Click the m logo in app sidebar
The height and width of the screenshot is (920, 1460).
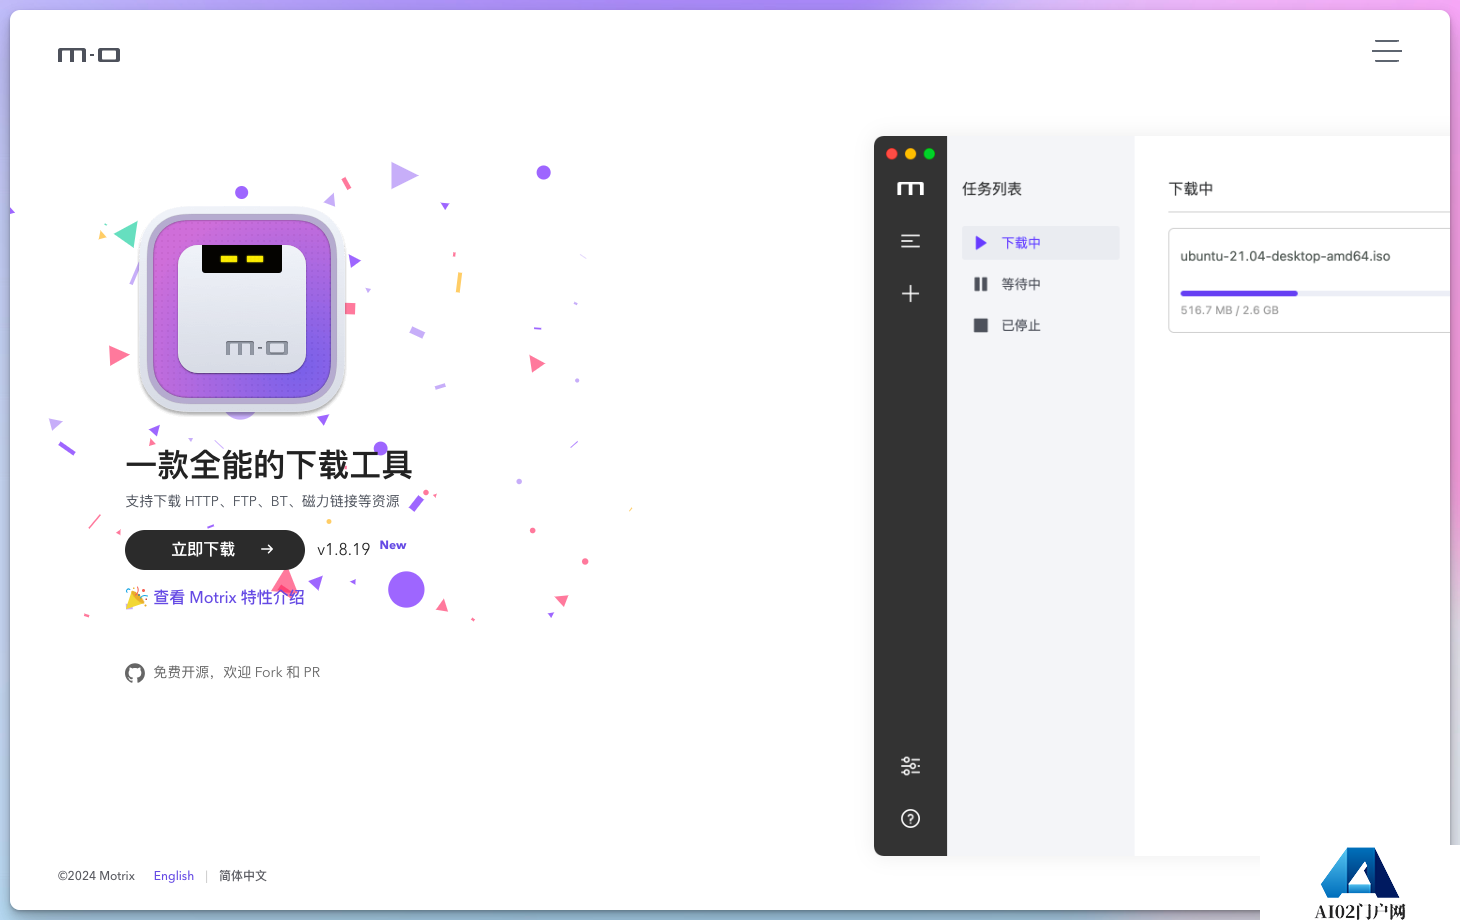click(910, 189)
